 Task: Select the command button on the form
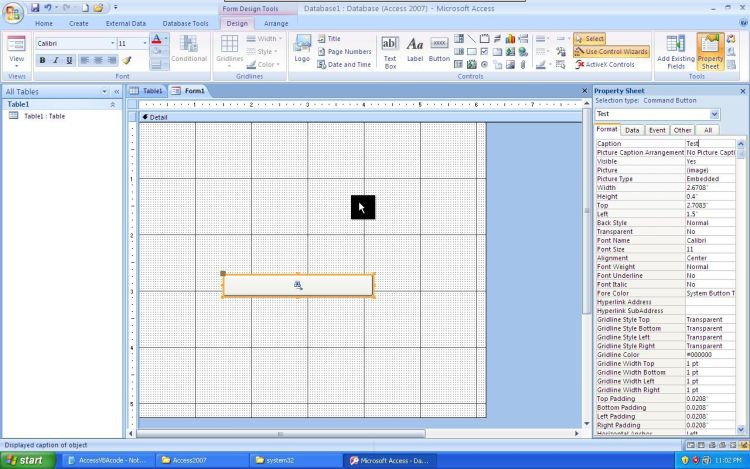298,285
